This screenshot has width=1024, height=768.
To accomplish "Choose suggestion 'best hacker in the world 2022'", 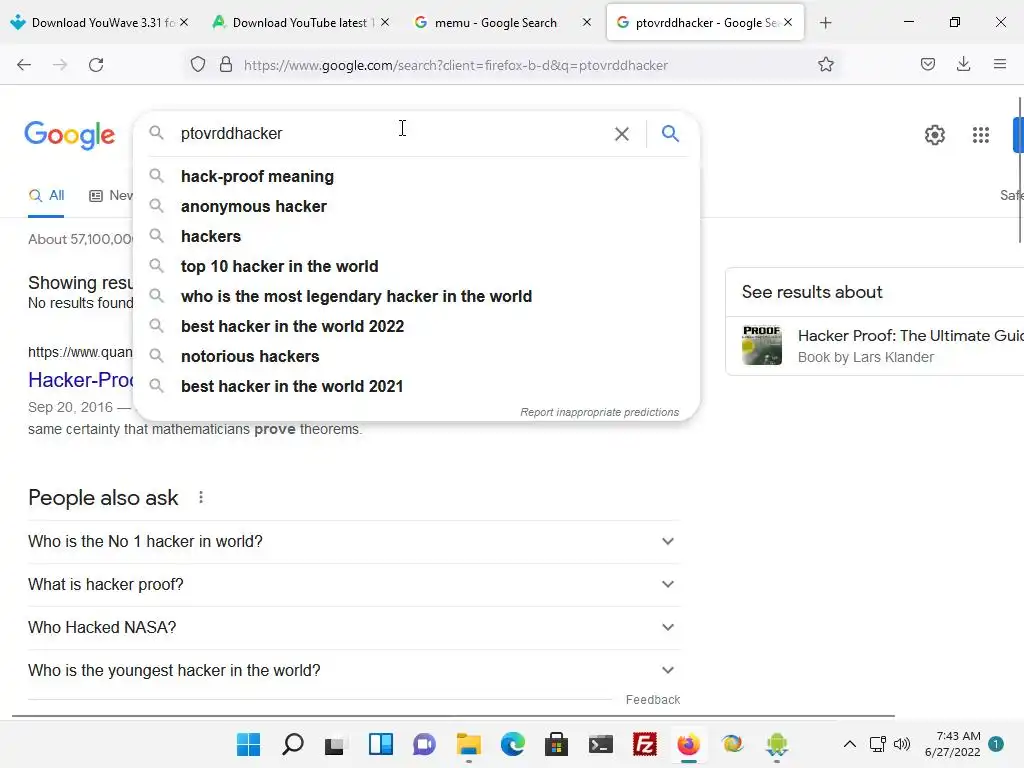I will [x=416, y=327].
